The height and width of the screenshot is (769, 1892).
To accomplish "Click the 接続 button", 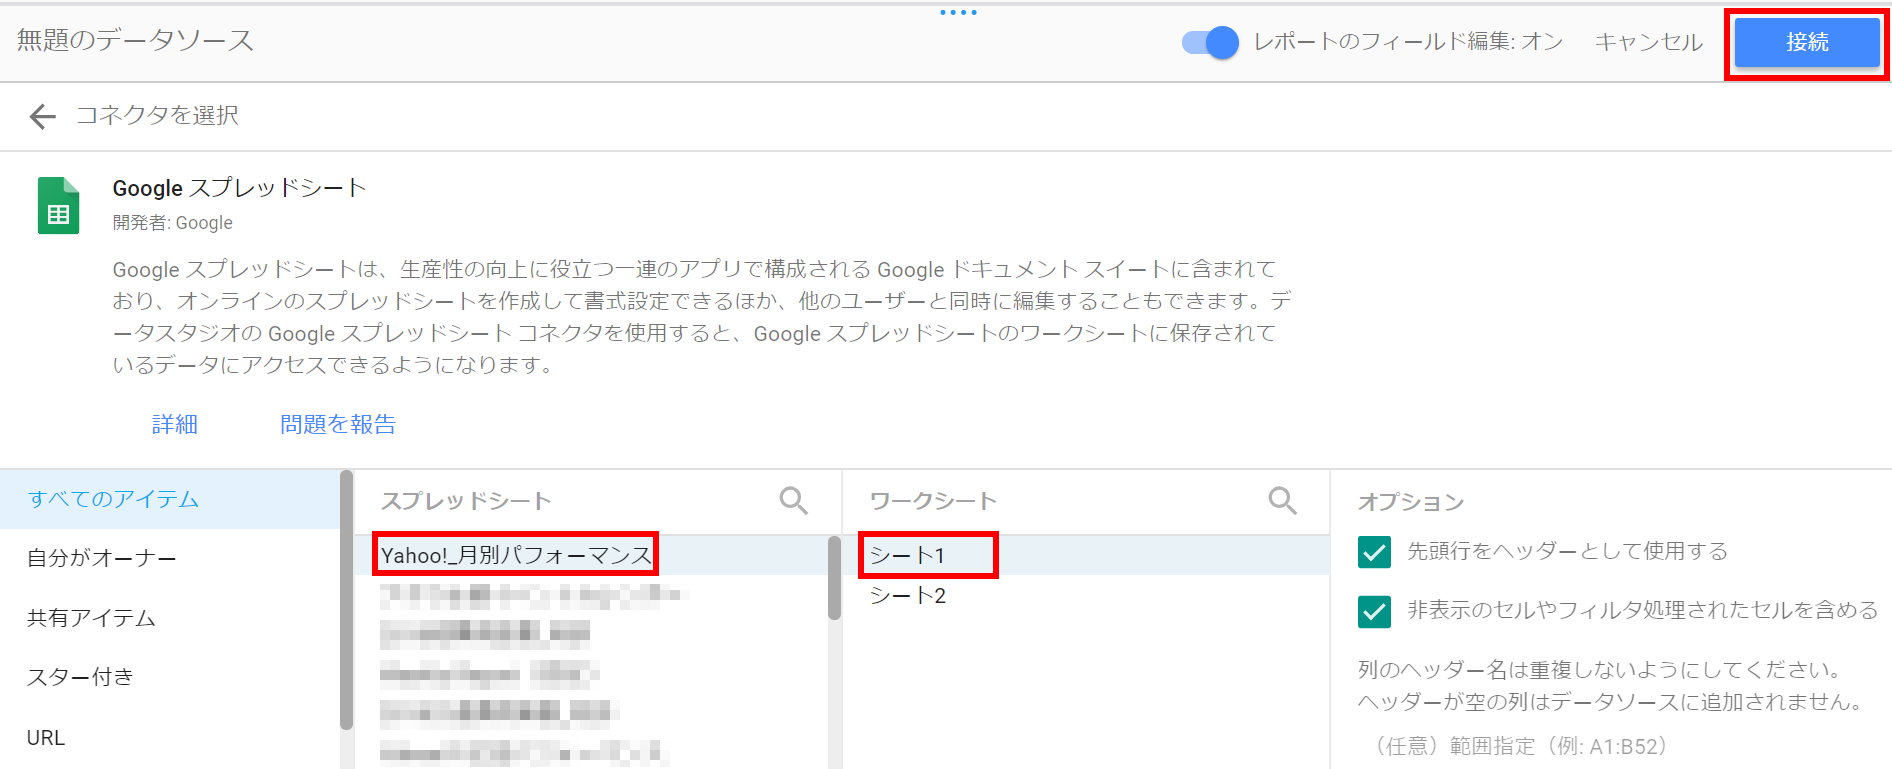I will pyautogui.click(x=1807, y=42).
